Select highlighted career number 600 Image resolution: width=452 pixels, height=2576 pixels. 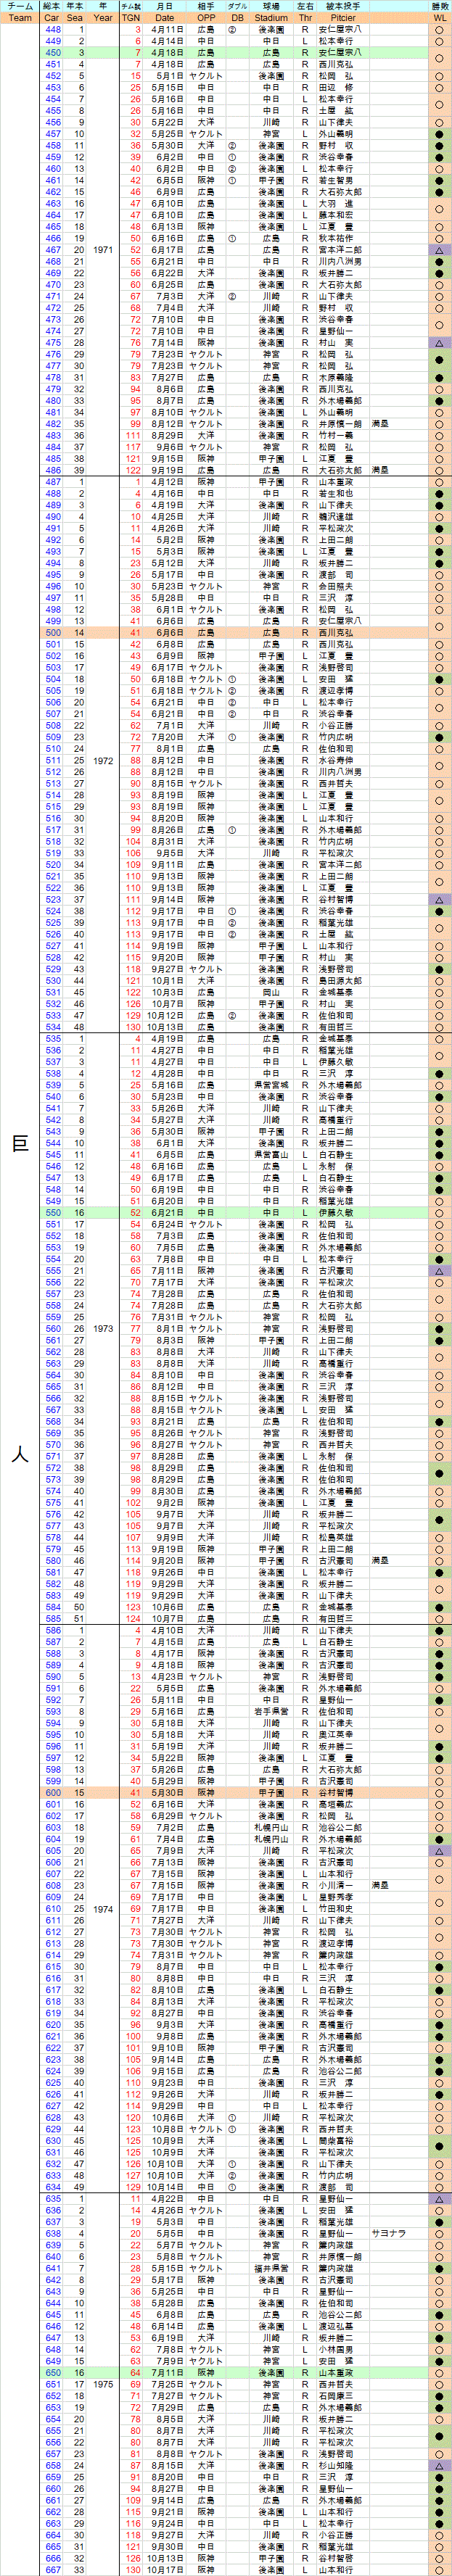tap(52, 1792)
